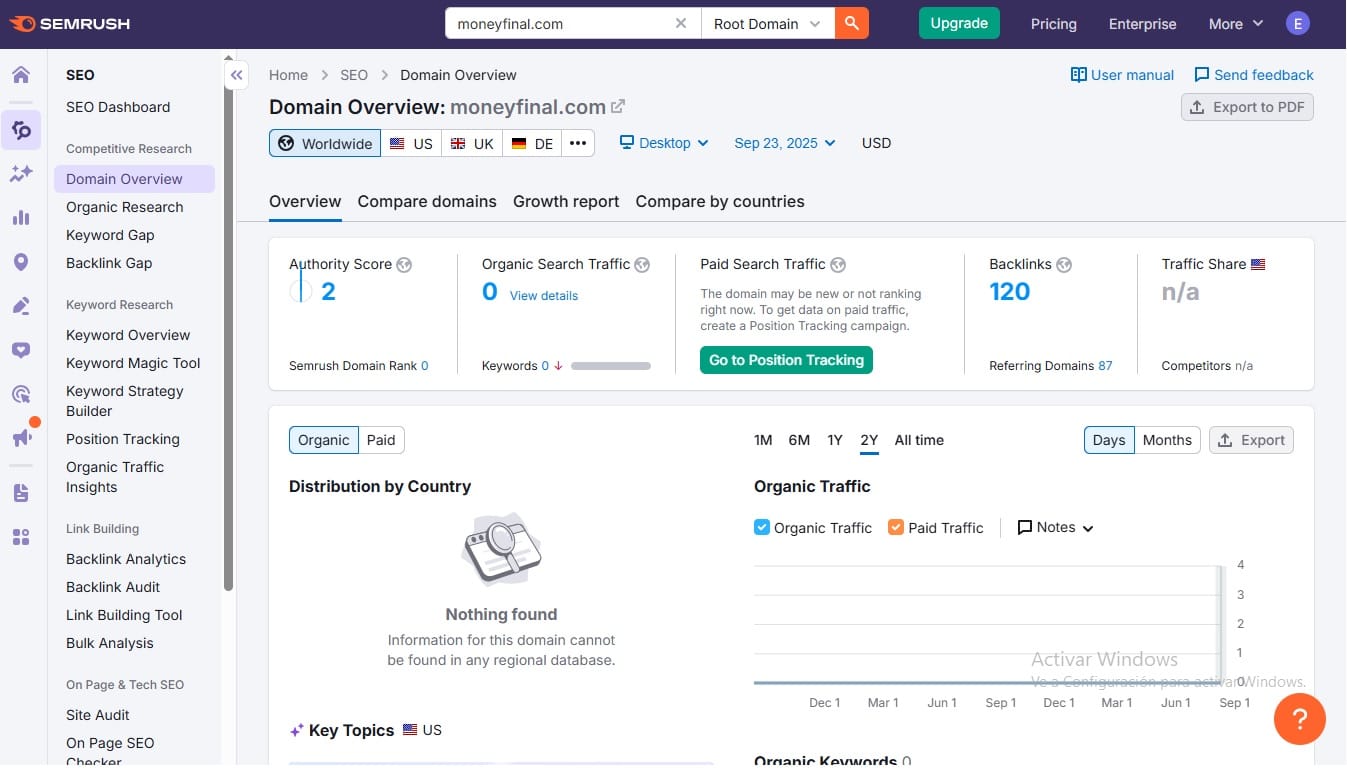Switch to the Compare domains tab
This screenshot has height=775, width=1347.
(427, 201)
